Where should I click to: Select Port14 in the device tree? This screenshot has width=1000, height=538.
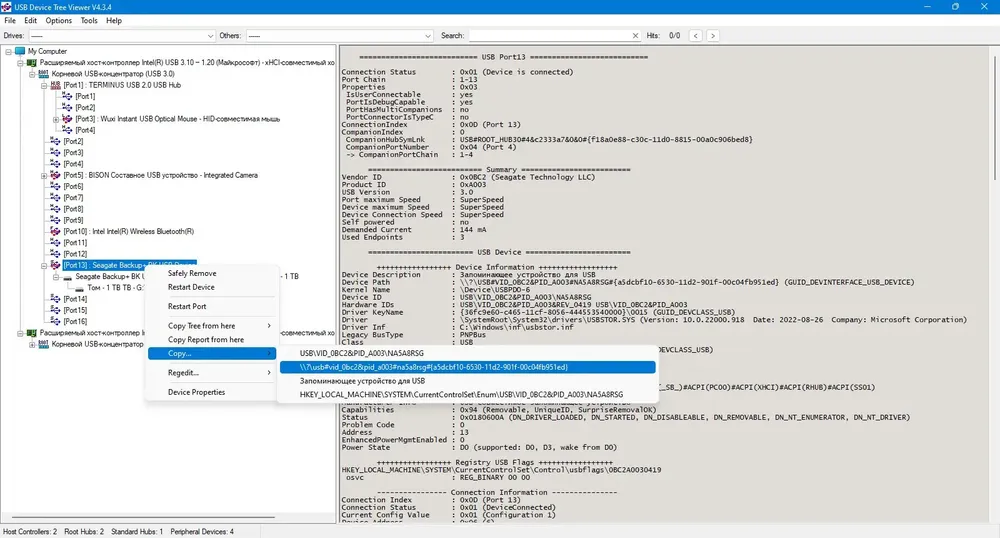[75, 299]
